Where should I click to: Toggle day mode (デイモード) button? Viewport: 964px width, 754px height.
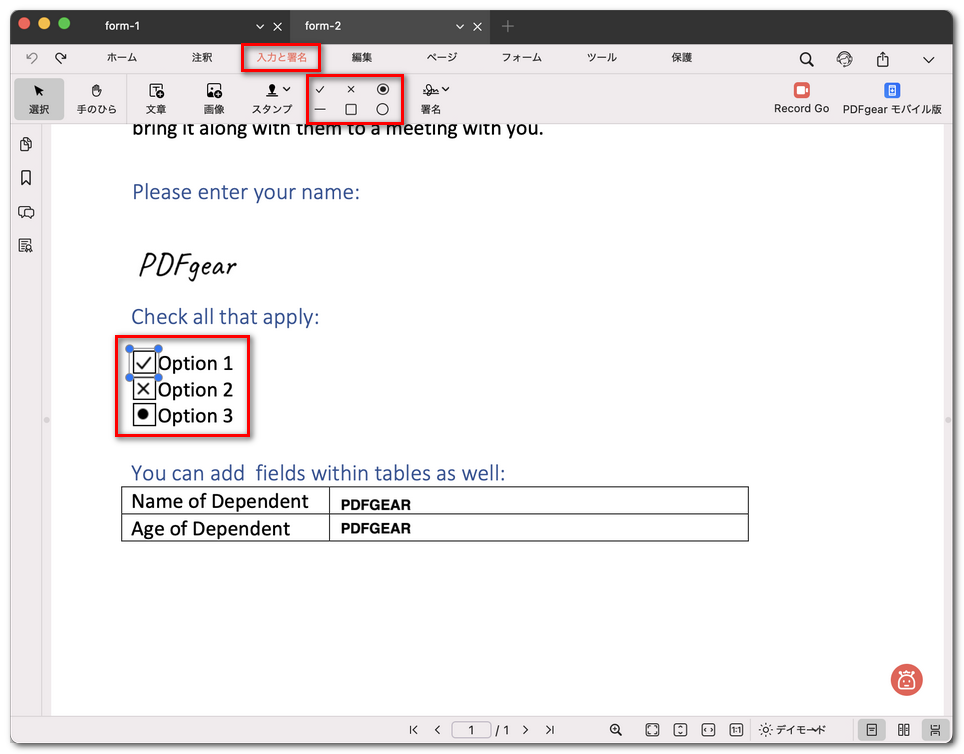pyautogui.click(x=792, y=730)
